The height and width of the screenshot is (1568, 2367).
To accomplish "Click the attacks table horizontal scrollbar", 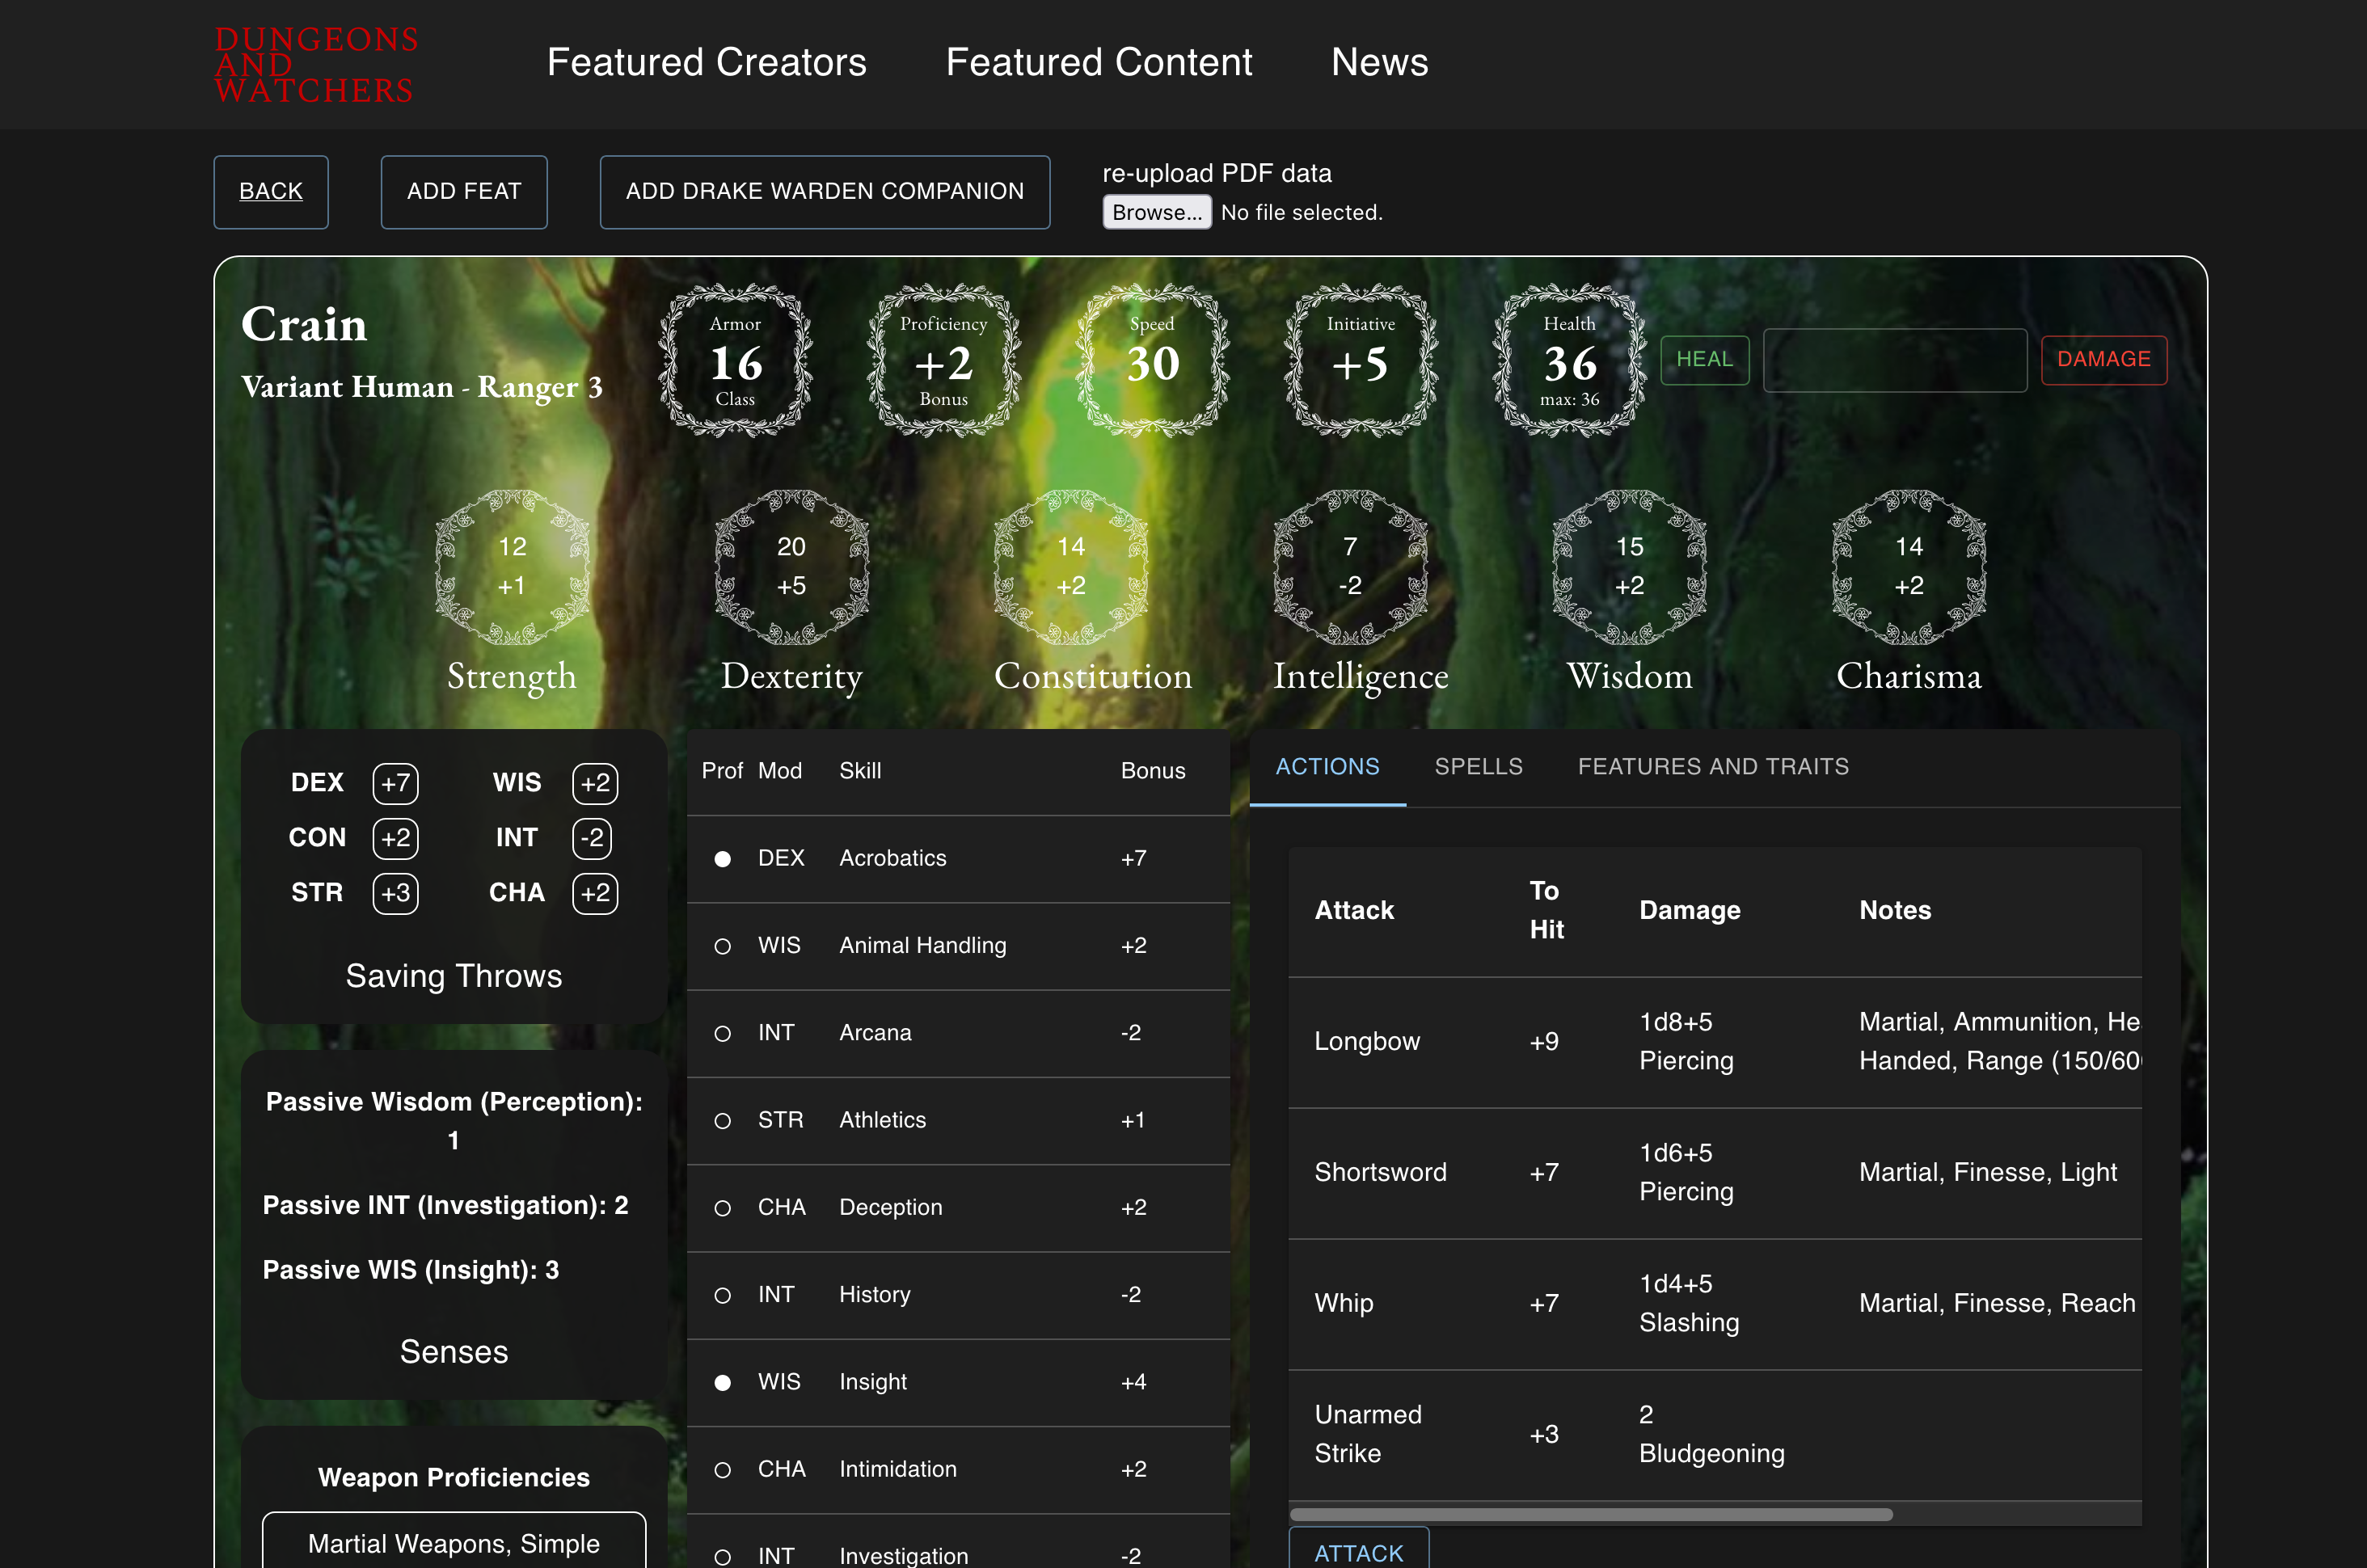I will pos(1590,1514).
